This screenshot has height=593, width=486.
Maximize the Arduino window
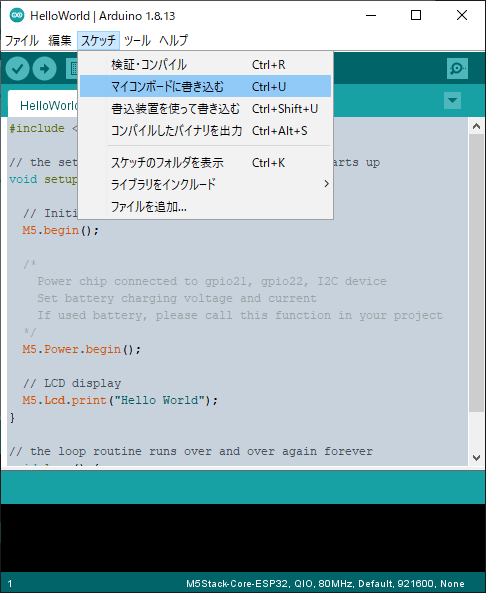click(416, 16)
